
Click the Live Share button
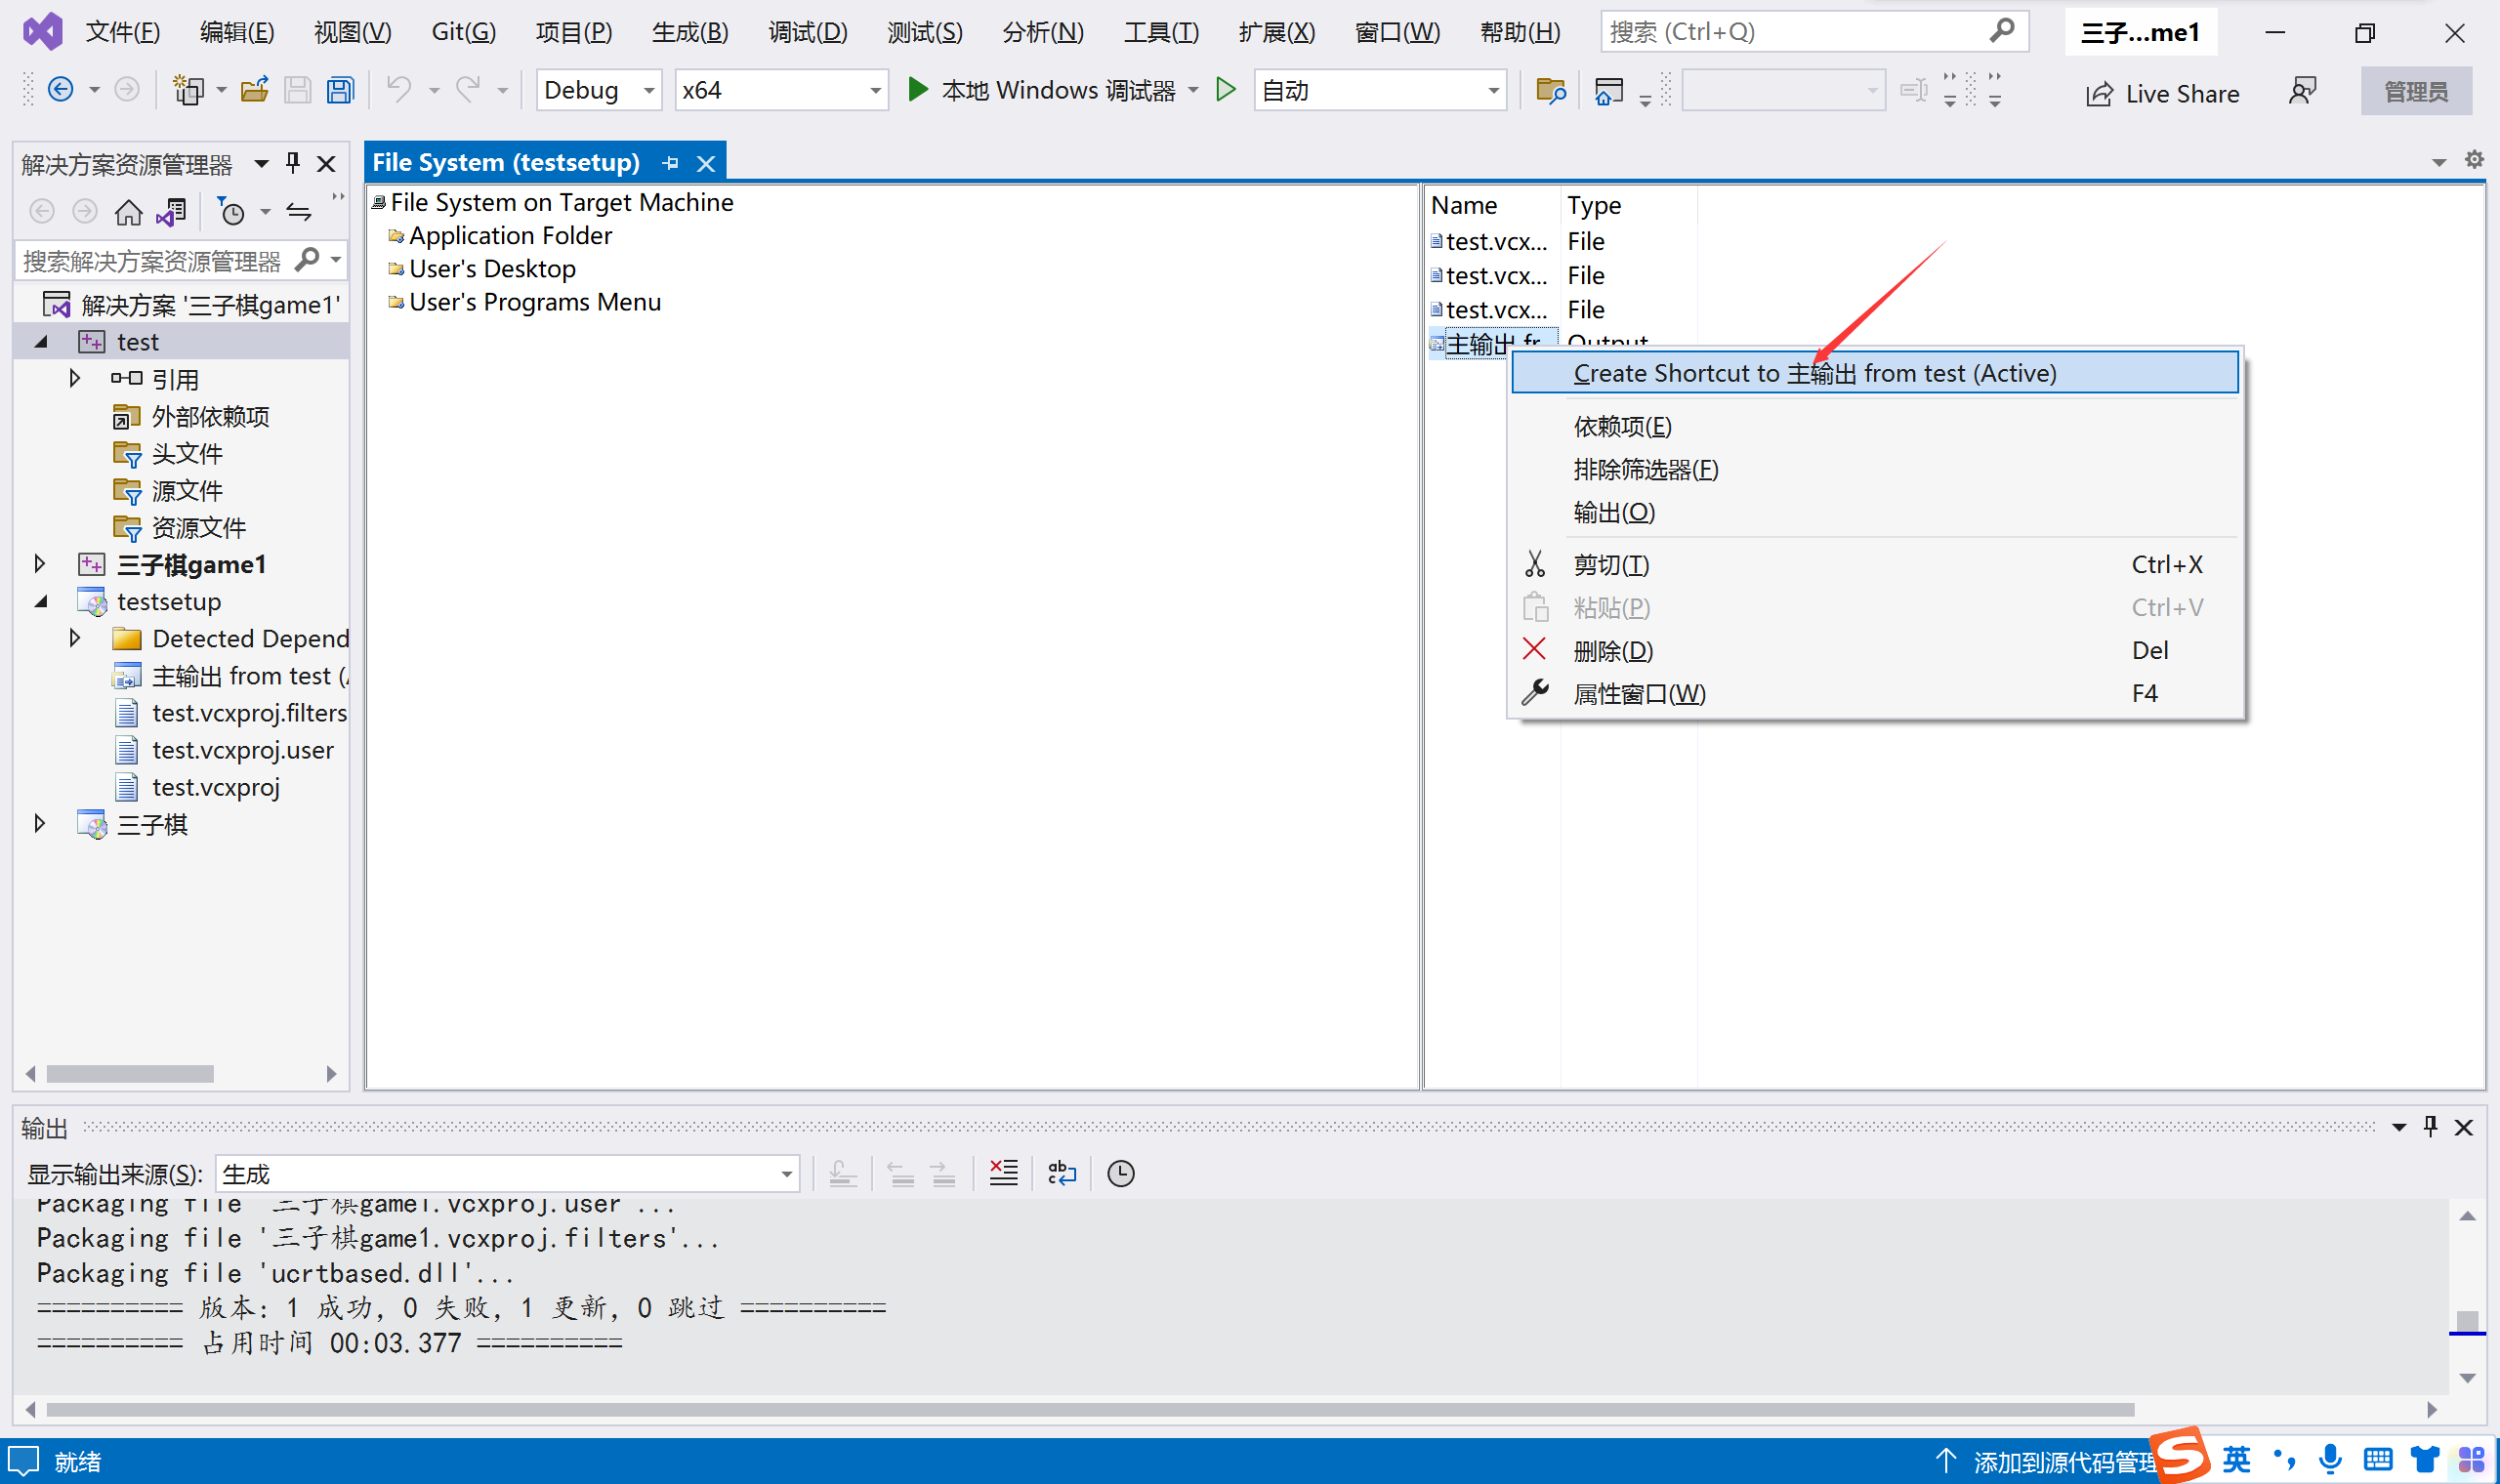pyautogui.click(x=2164, y=93)
